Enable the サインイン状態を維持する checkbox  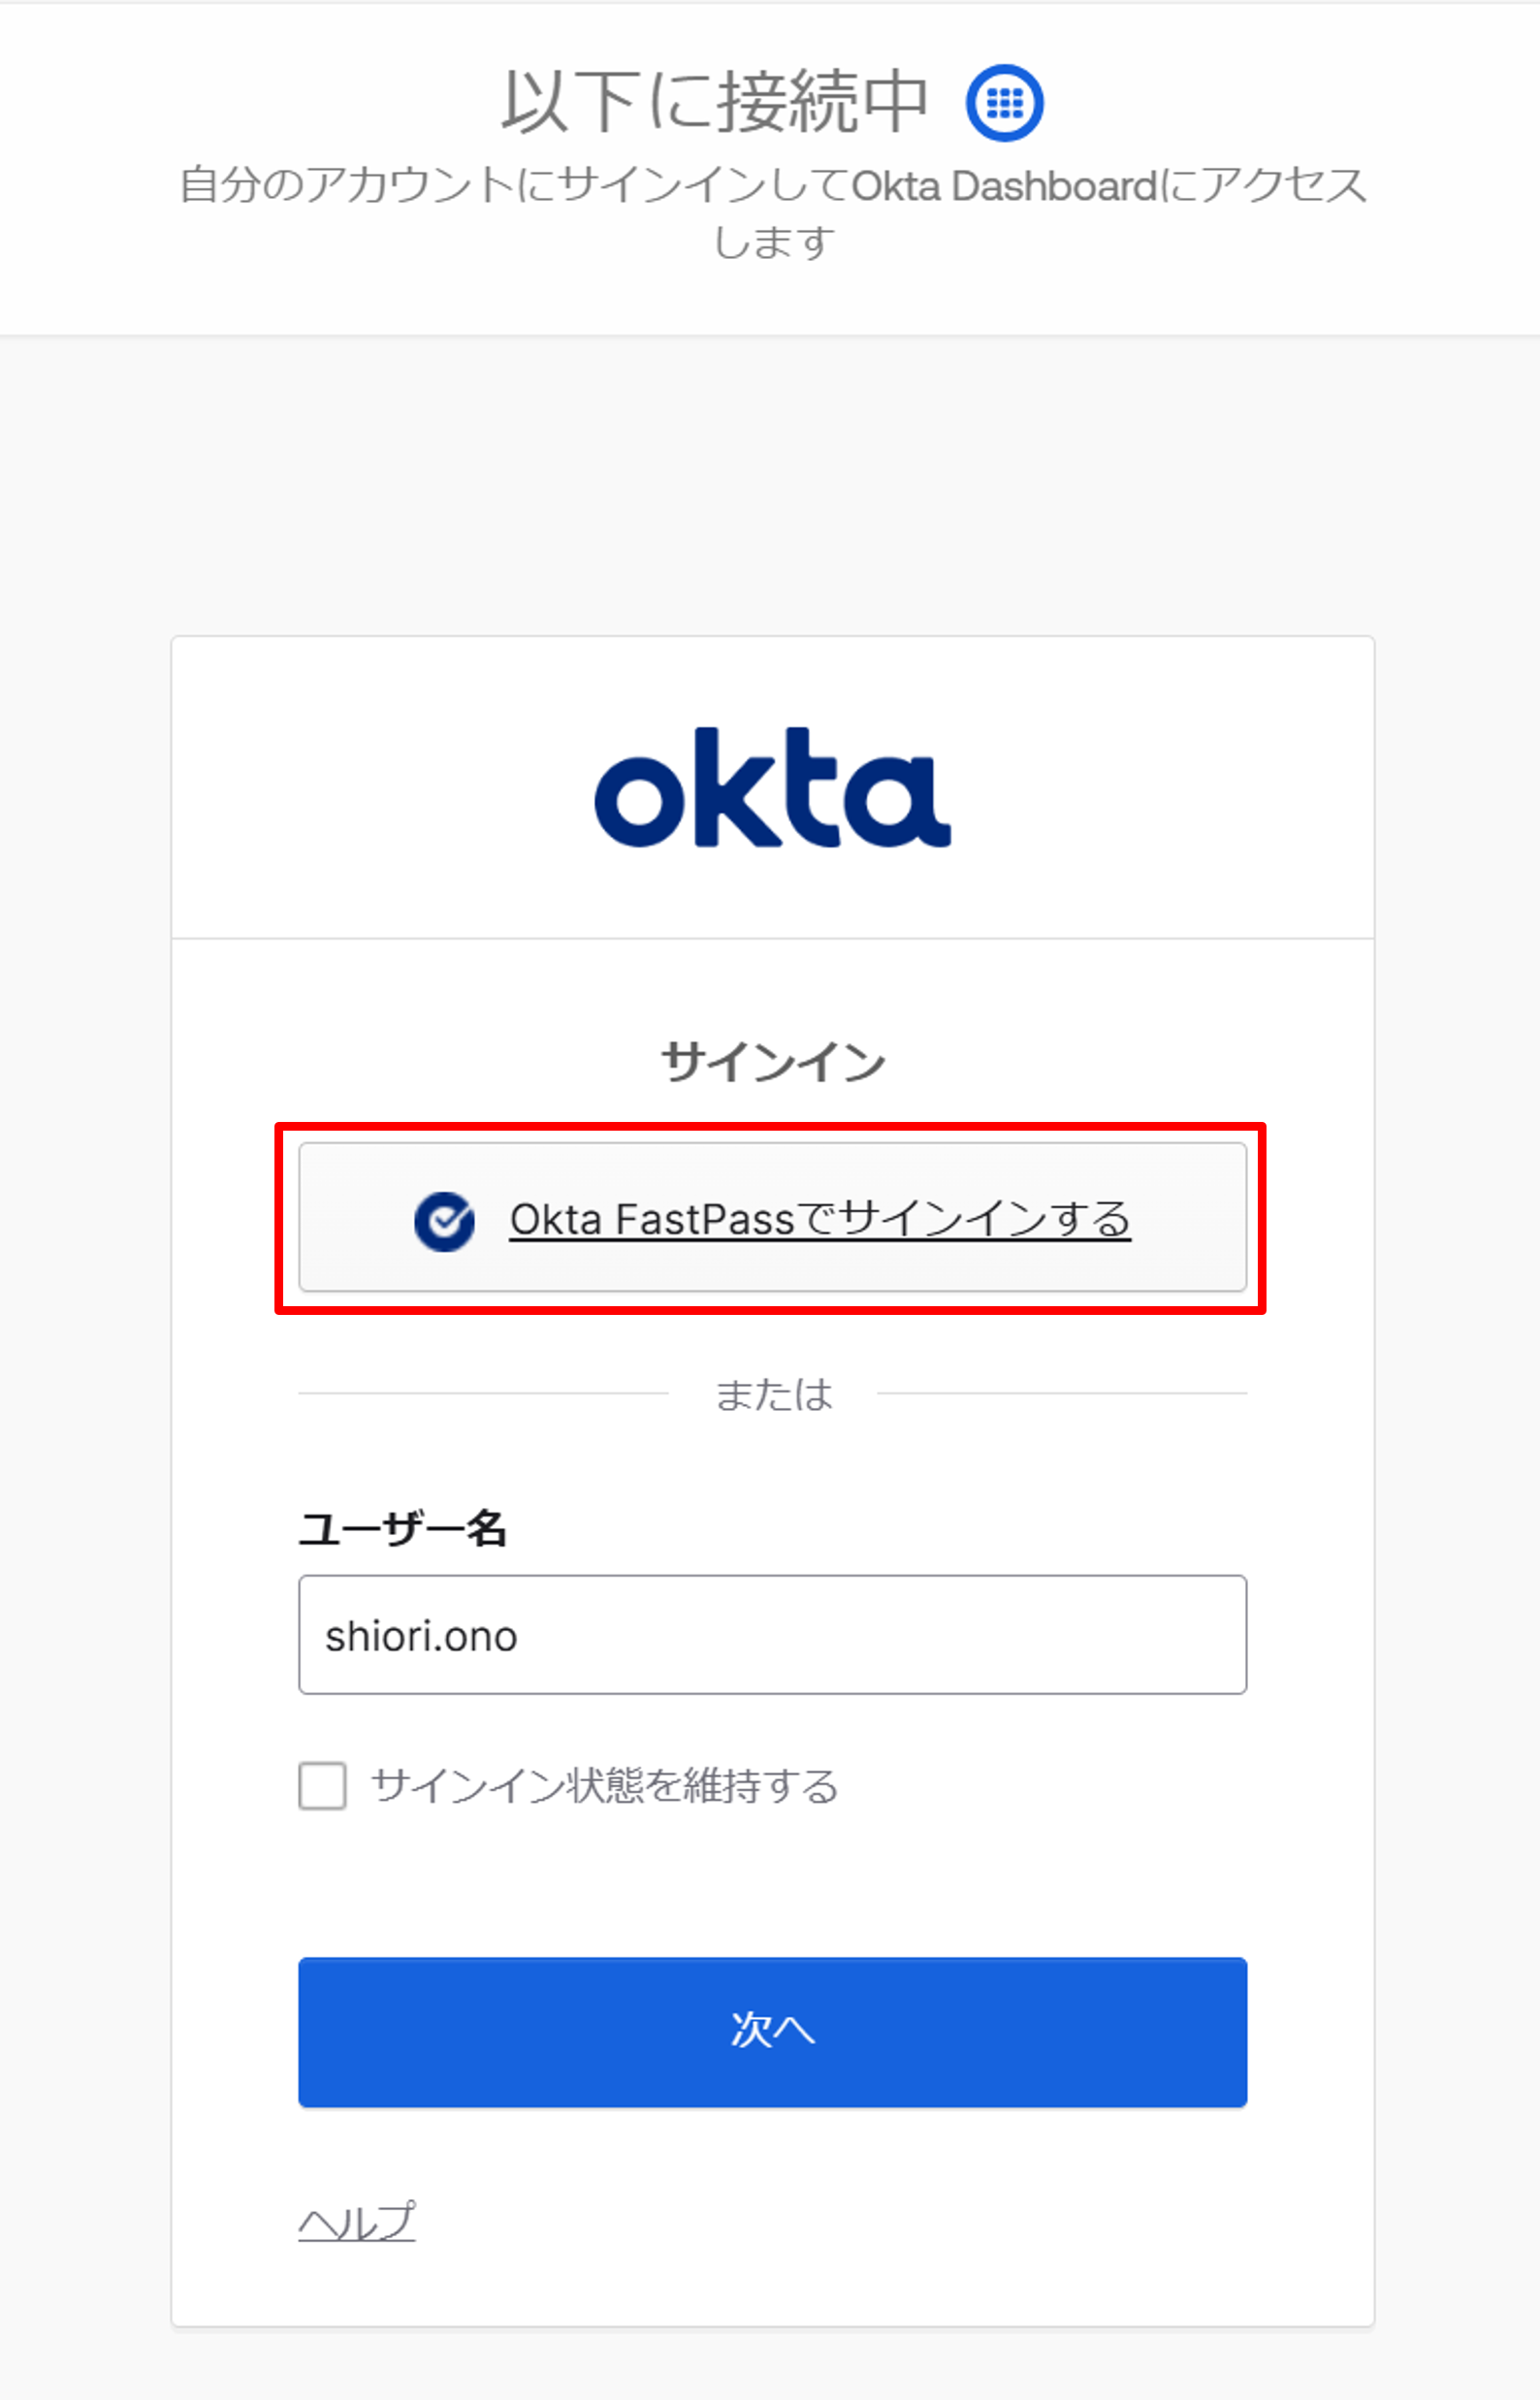pos(322,1786)
